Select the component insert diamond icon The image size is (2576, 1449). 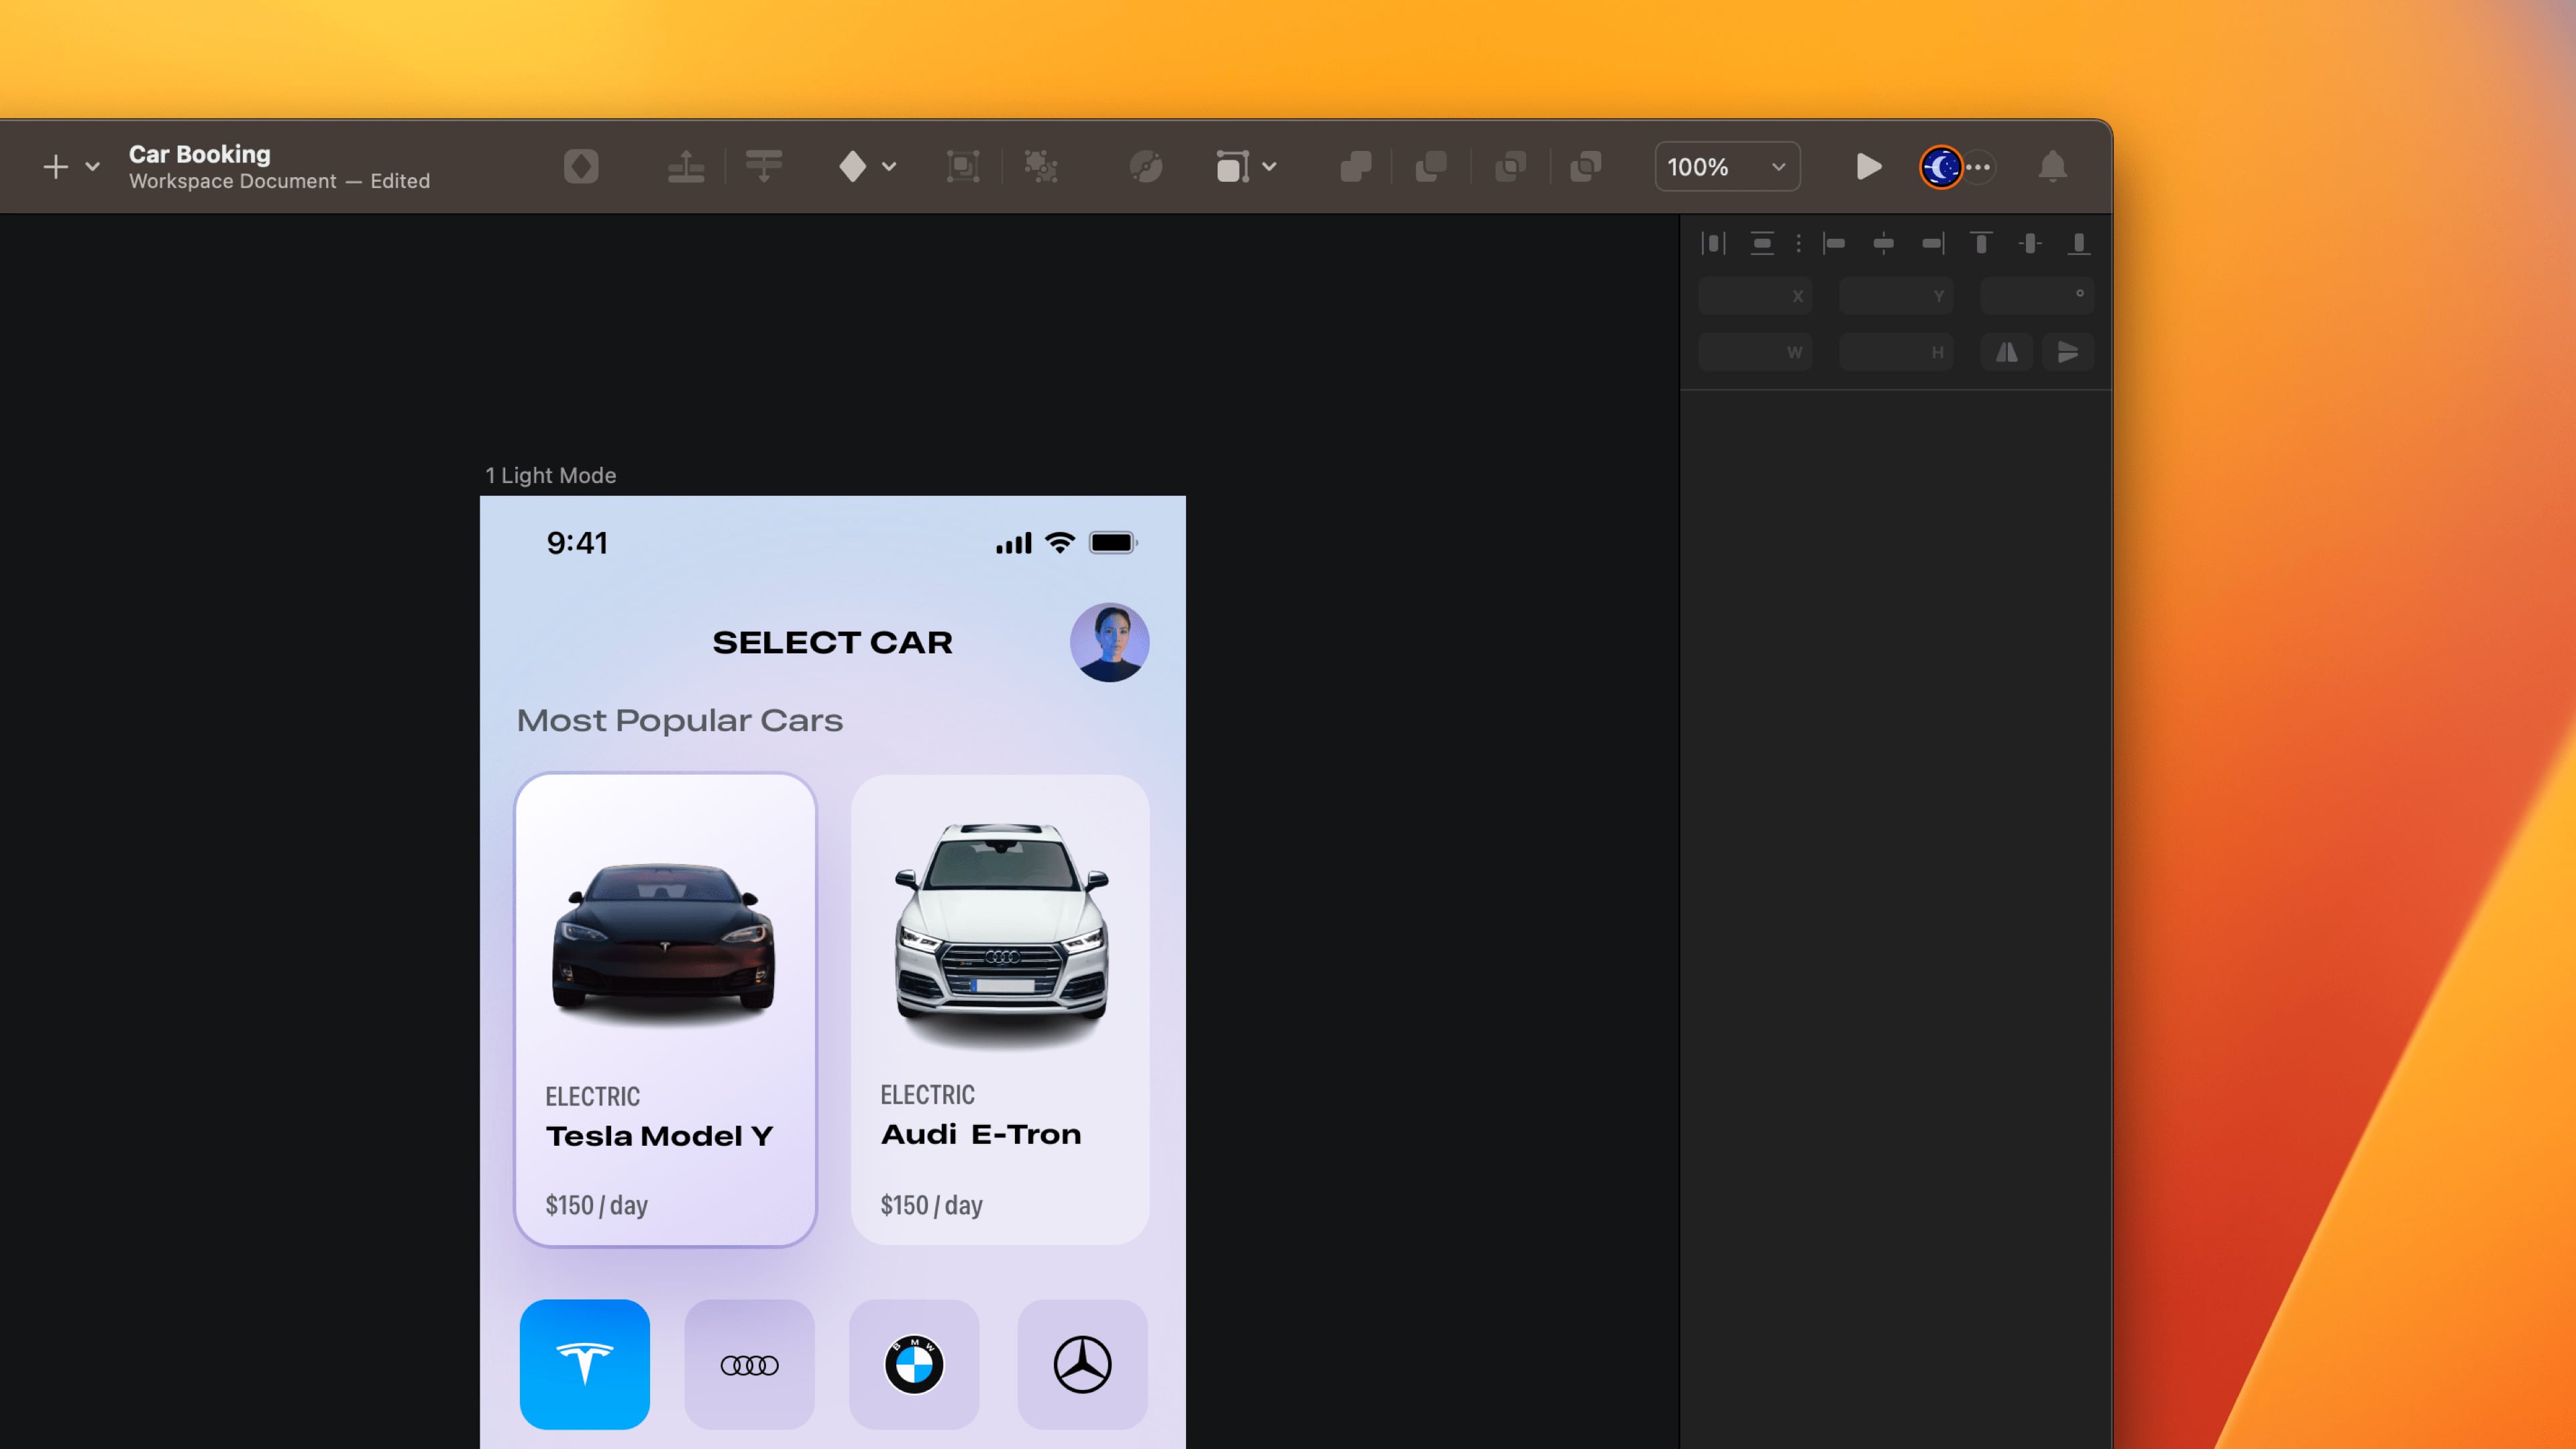pyautogui.click(x=582, y=166)
